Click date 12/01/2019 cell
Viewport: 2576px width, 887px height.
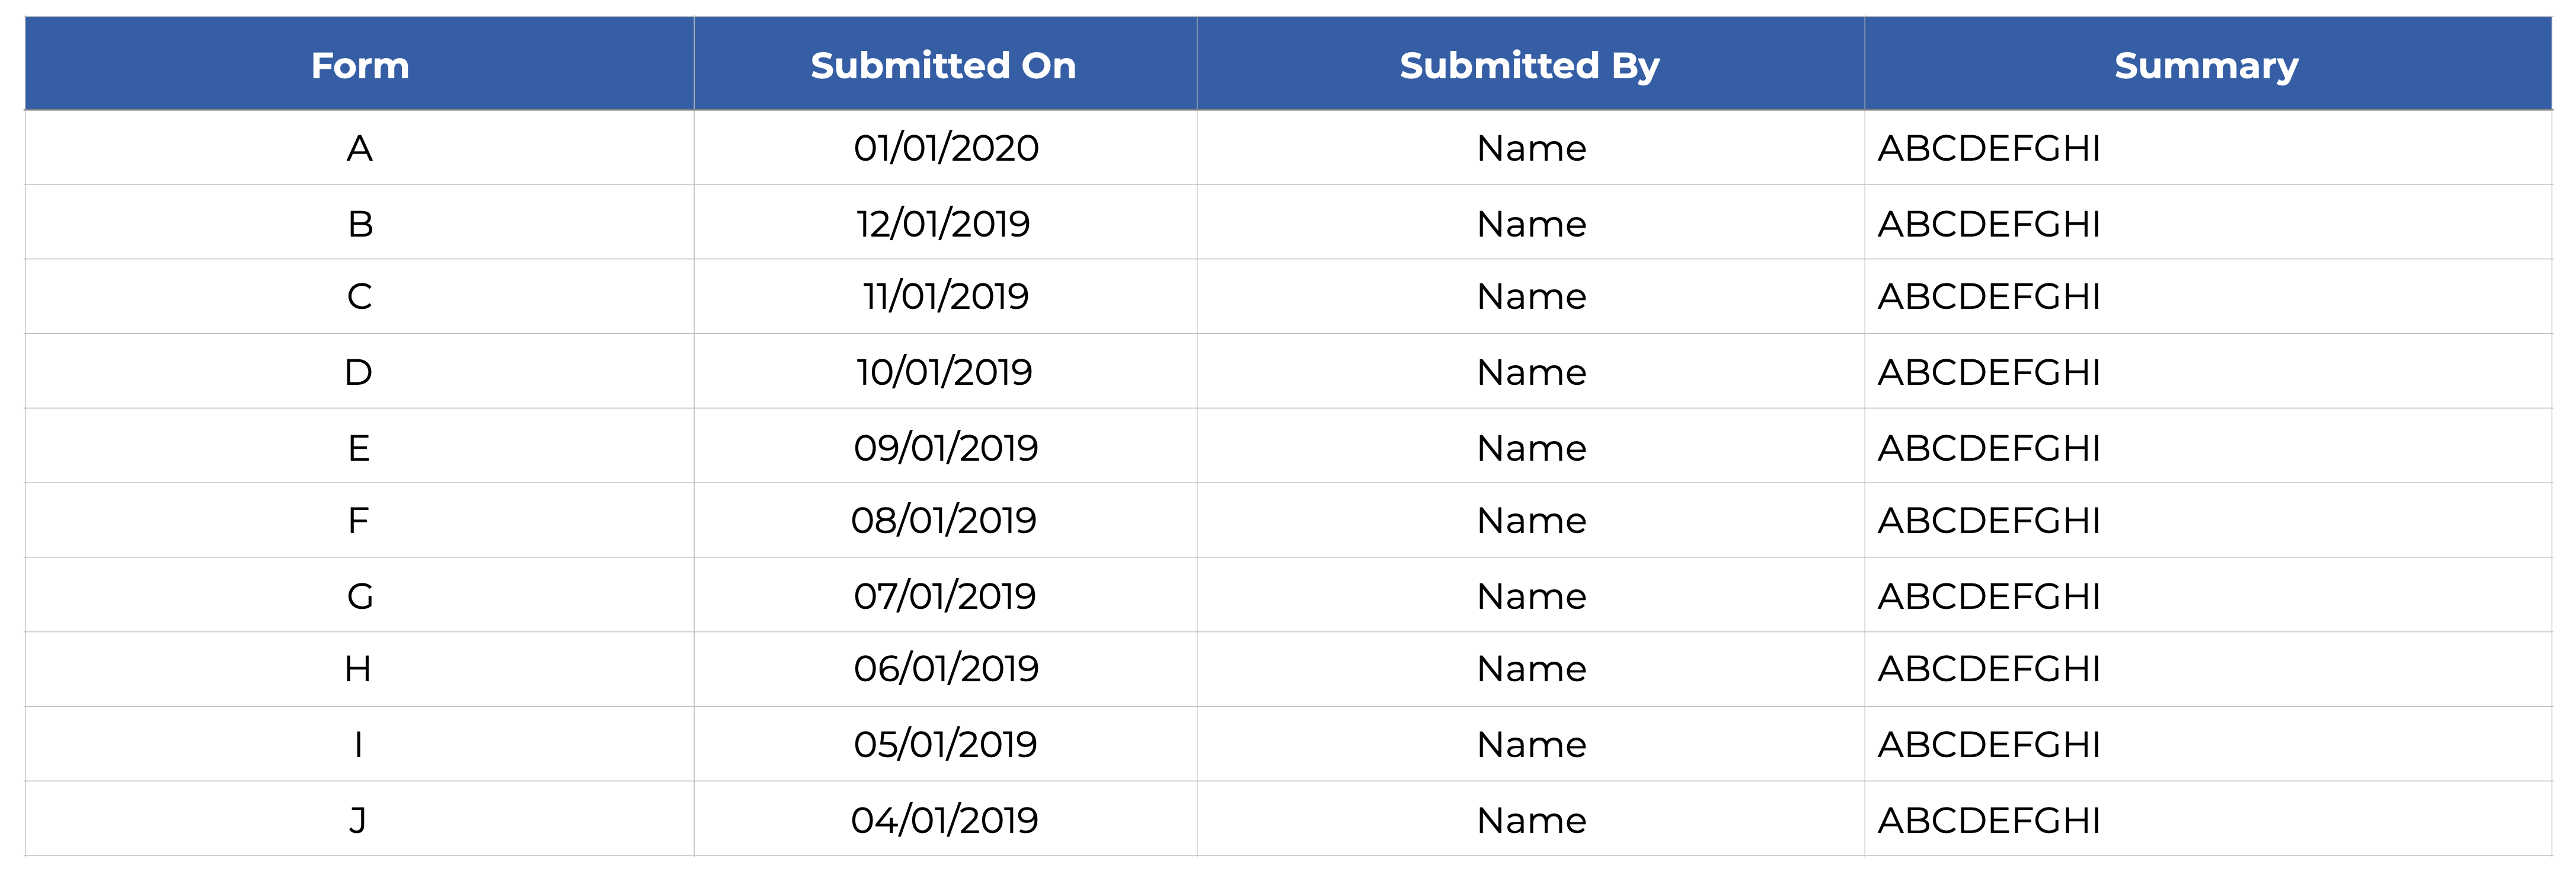pyautogui.click(x=943, y=224)
